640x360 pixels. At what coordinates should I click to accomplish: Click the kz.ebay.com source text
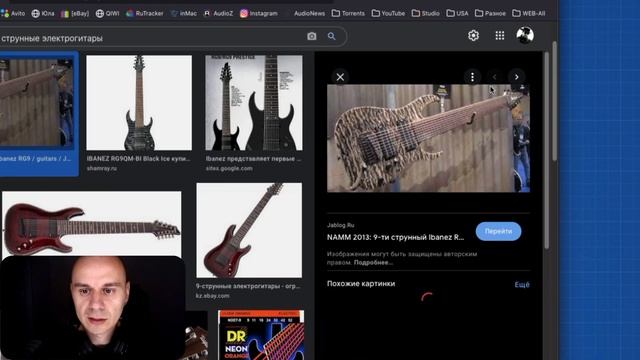(212, 296)
